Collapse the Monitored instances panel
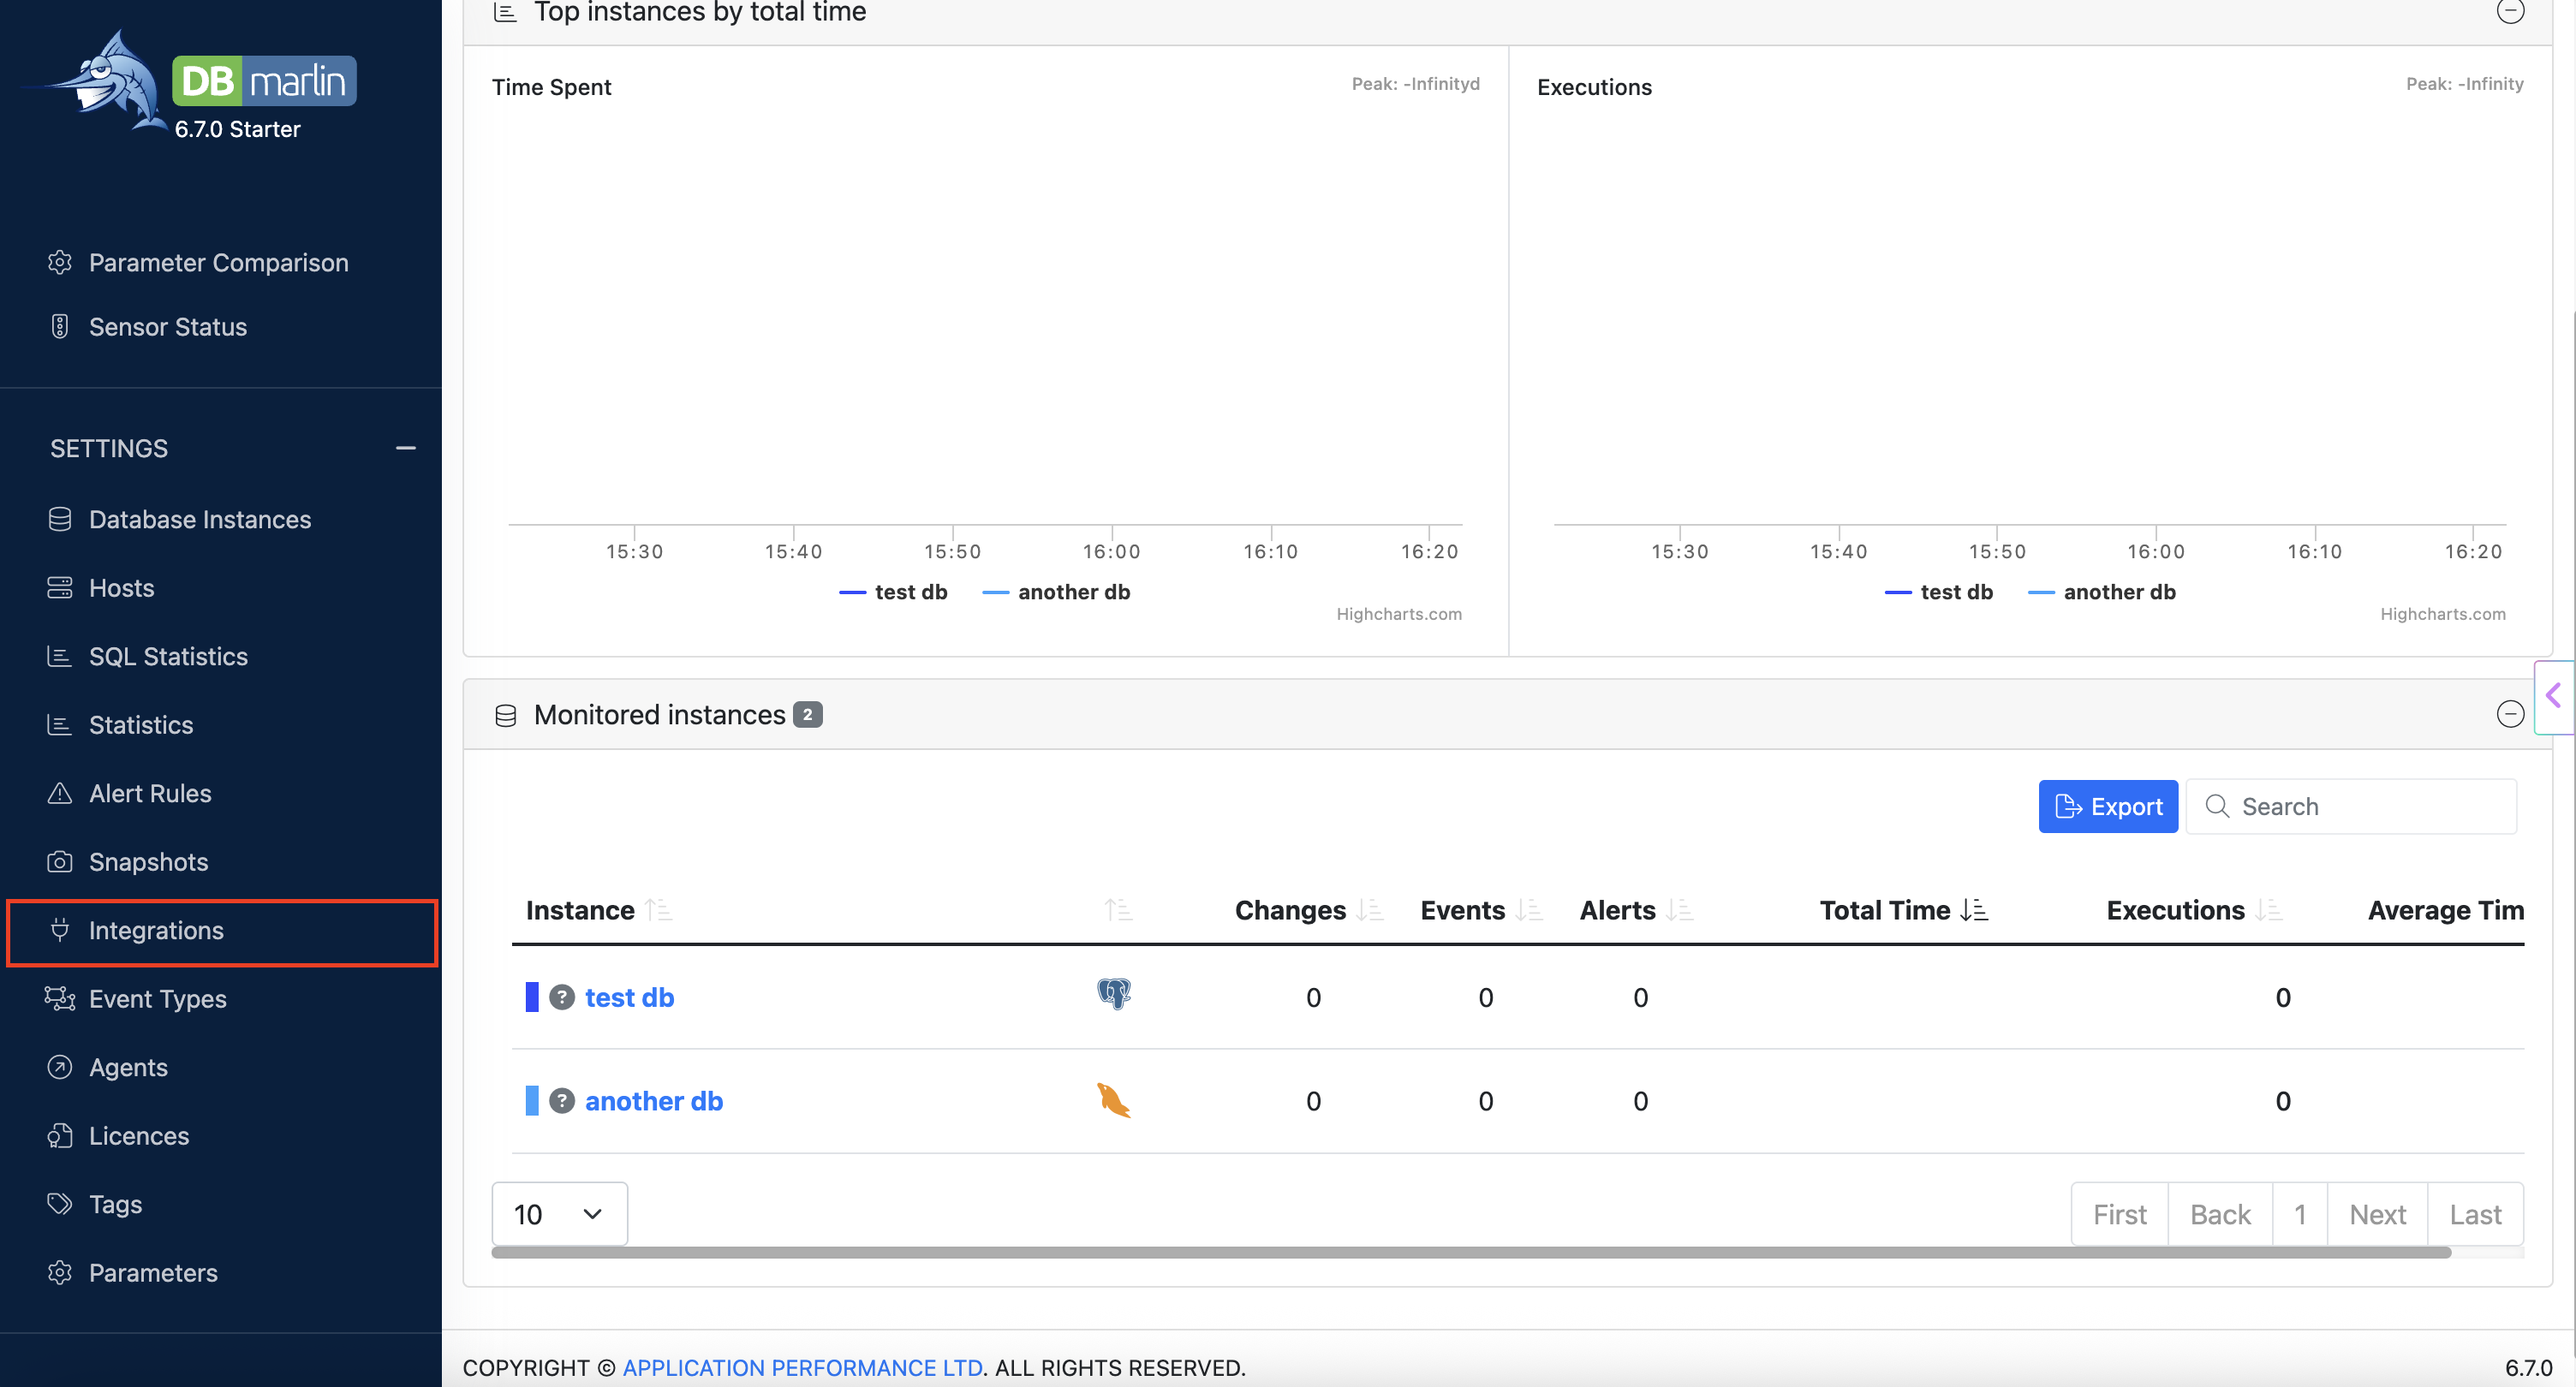 coord(2510,714)
